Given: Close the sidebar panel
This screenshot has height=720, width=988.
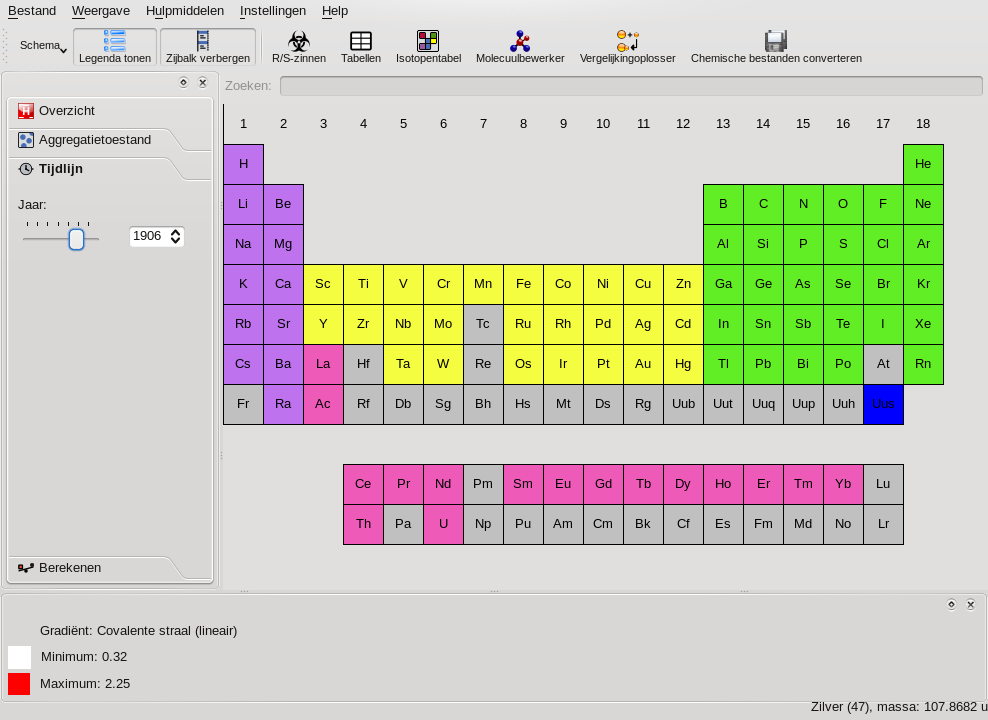Looking at the screenshot, I should point(202,83).
